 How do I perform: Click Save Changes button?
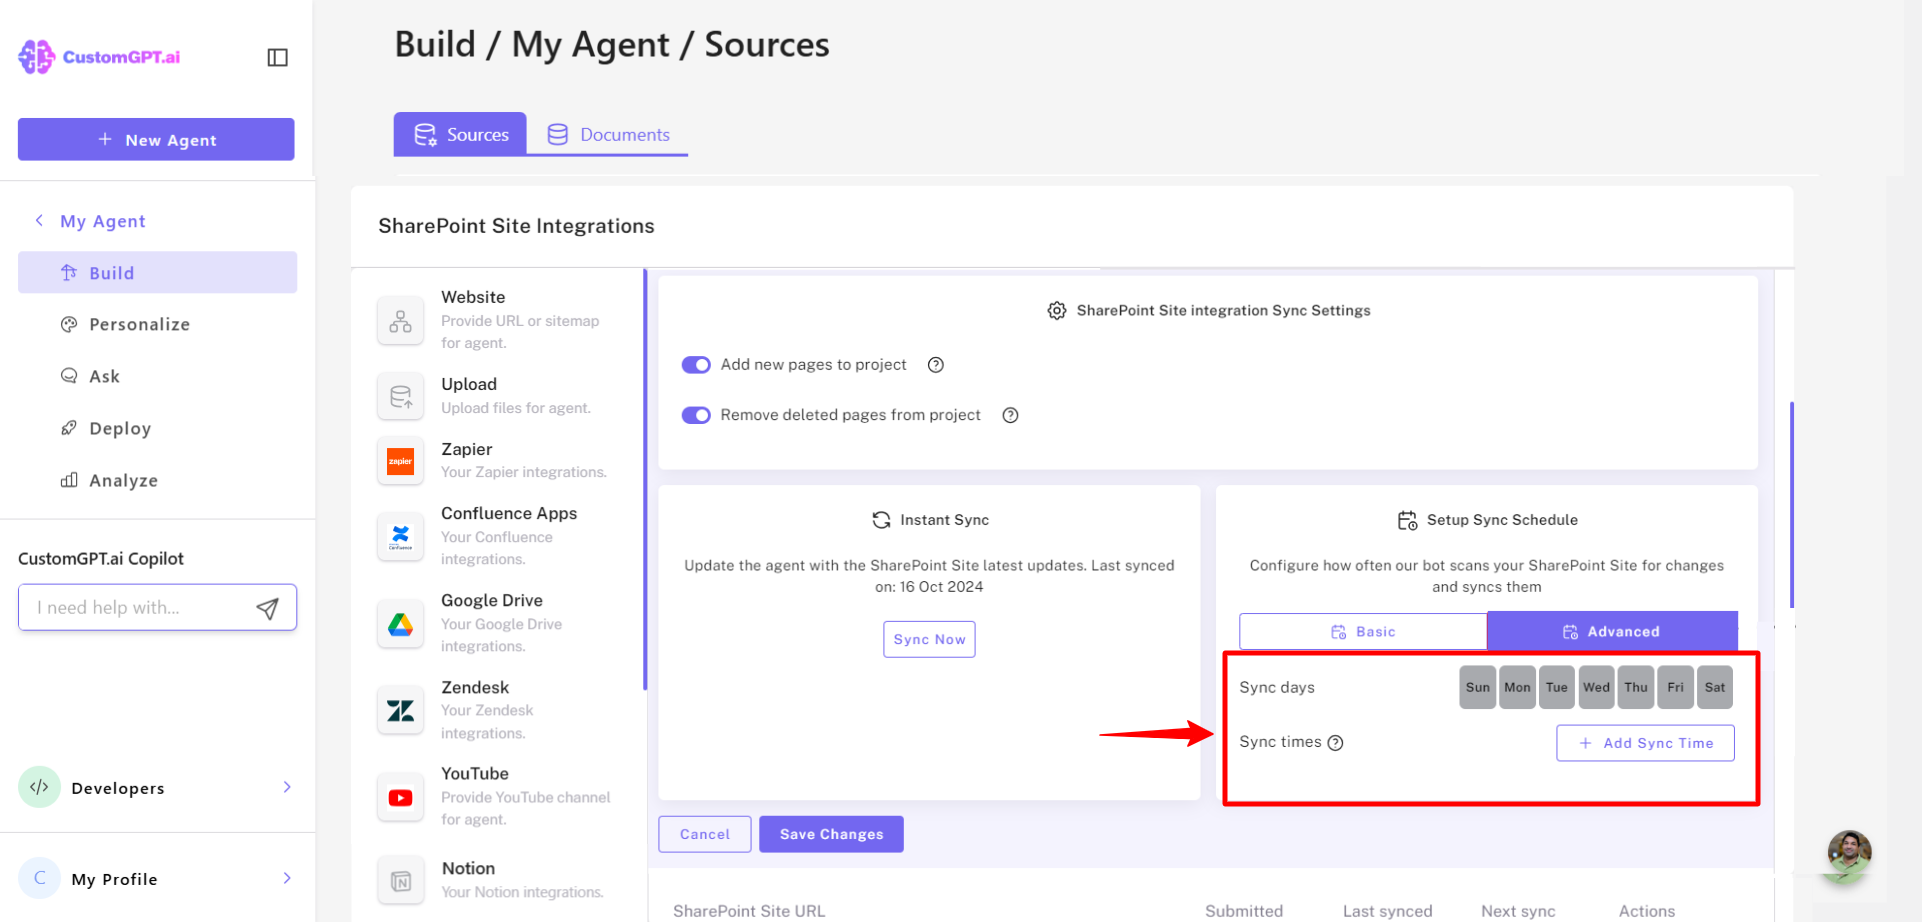point(831,834)
